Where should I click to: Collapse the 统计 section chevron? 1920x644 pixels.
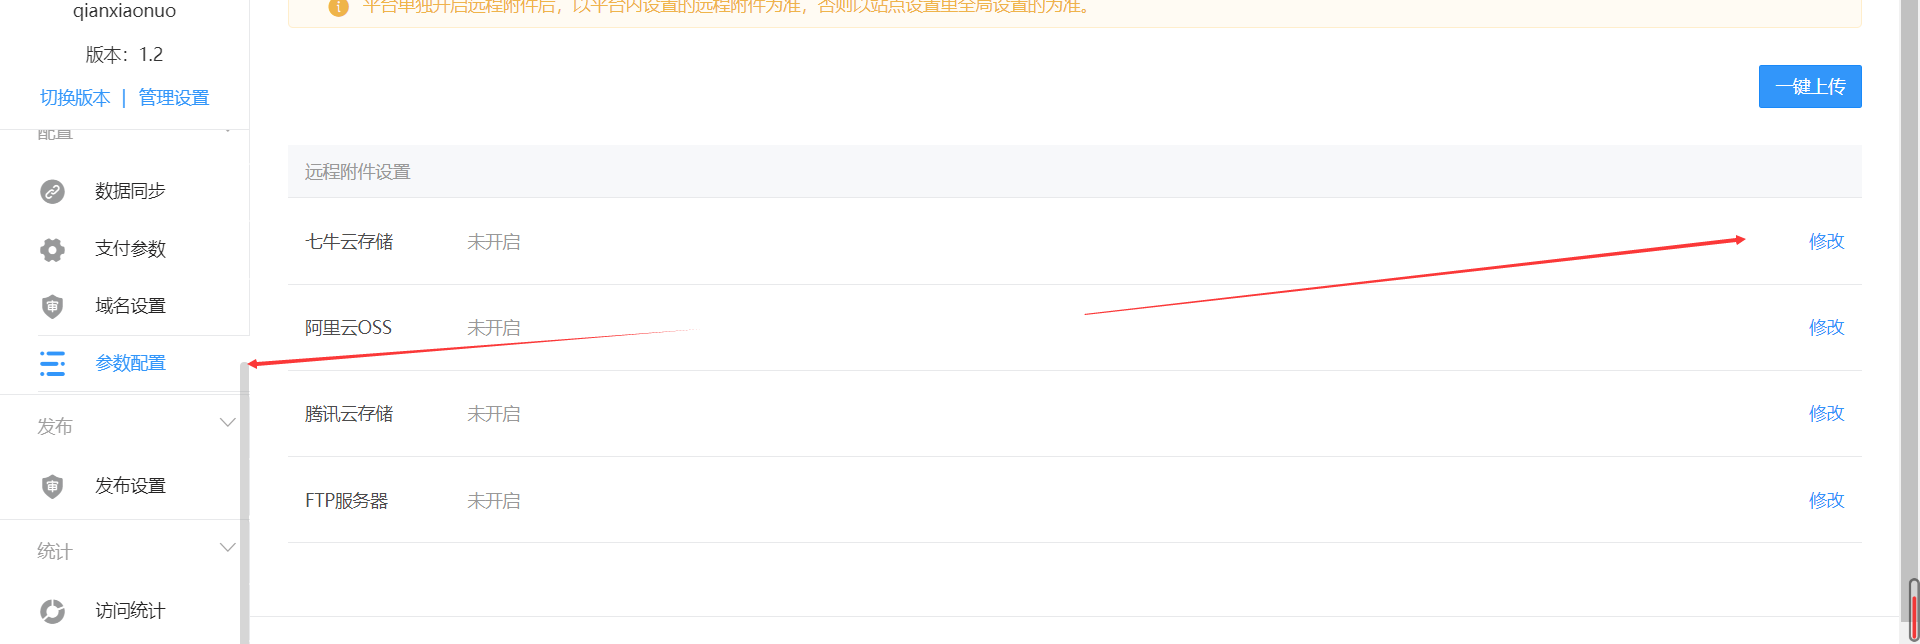[227, 548]
